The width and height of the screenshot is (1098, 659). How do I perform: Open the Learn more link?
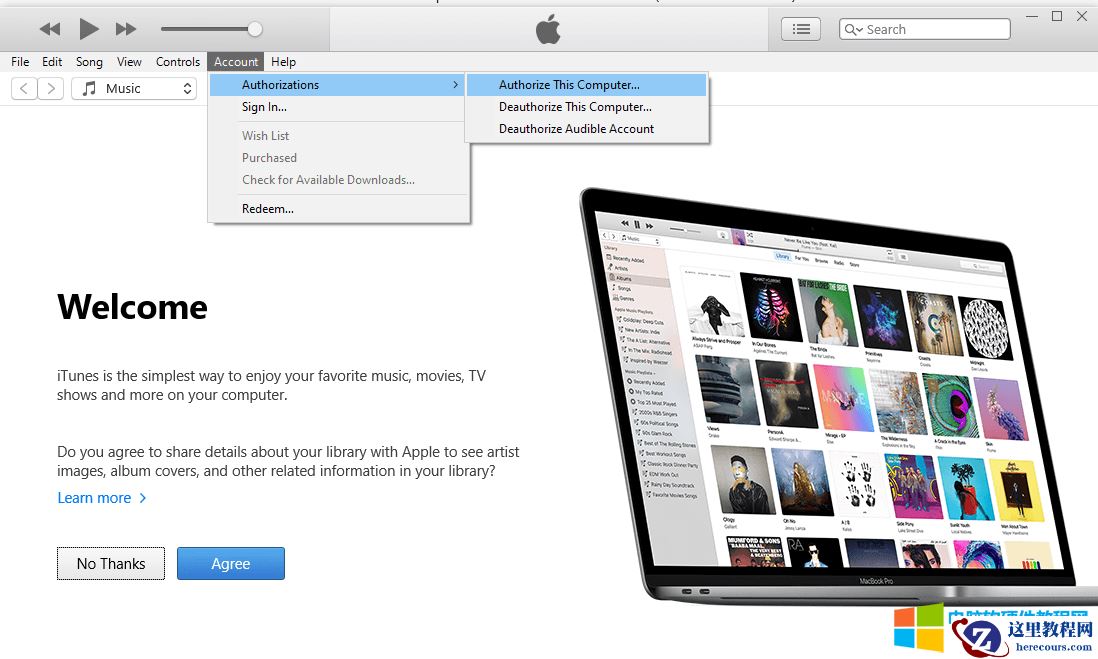click(102, 498)
